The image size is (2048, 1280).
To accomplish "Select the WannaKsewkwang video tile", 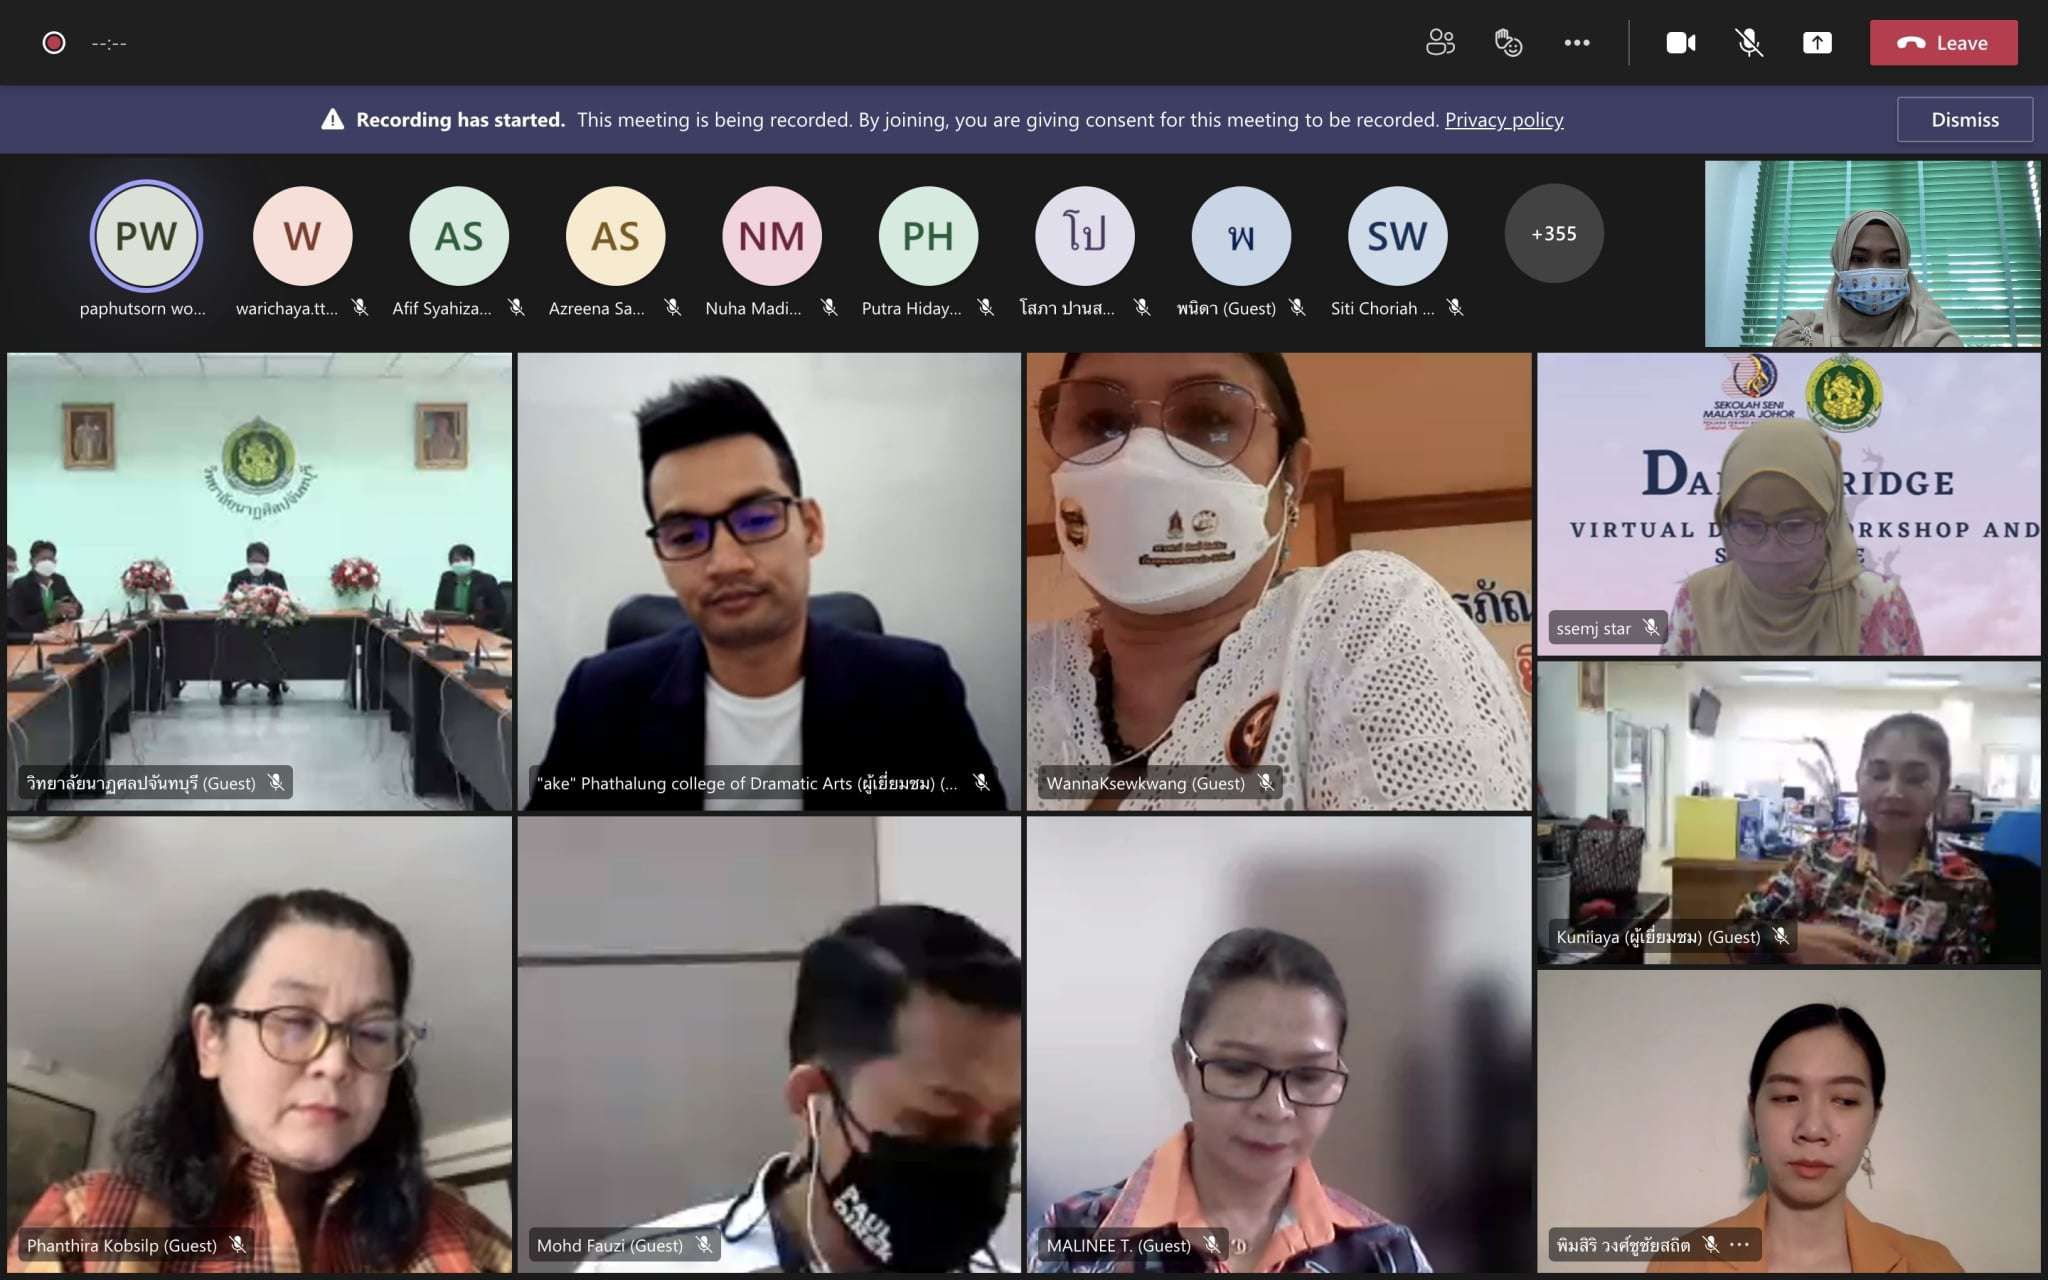I will pyautogui.click(x=1278, y=580).
